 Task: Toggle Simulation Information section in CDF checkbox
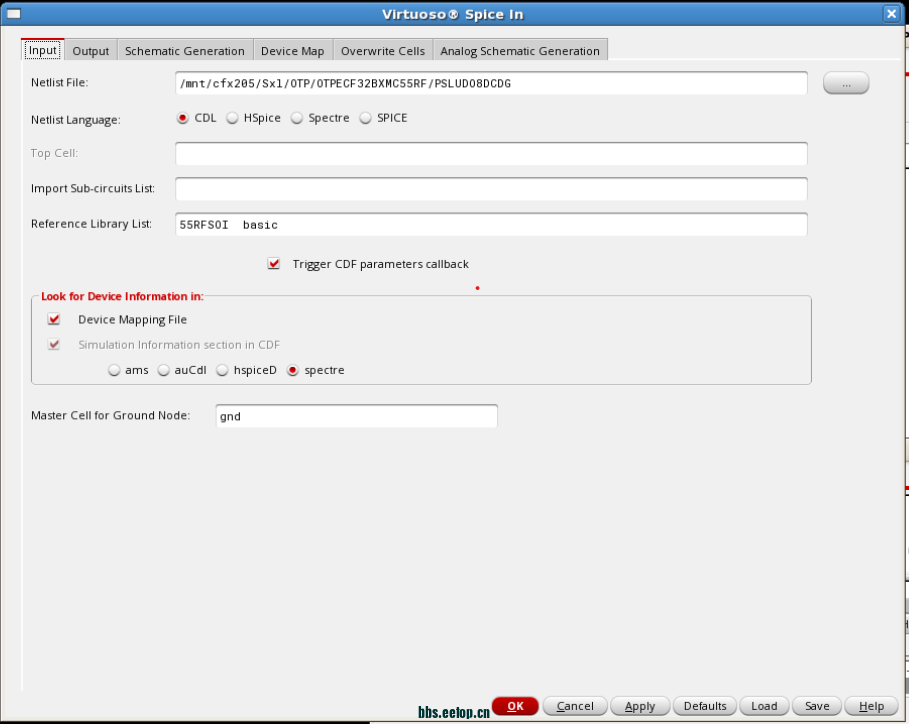(x=54, y=345)
